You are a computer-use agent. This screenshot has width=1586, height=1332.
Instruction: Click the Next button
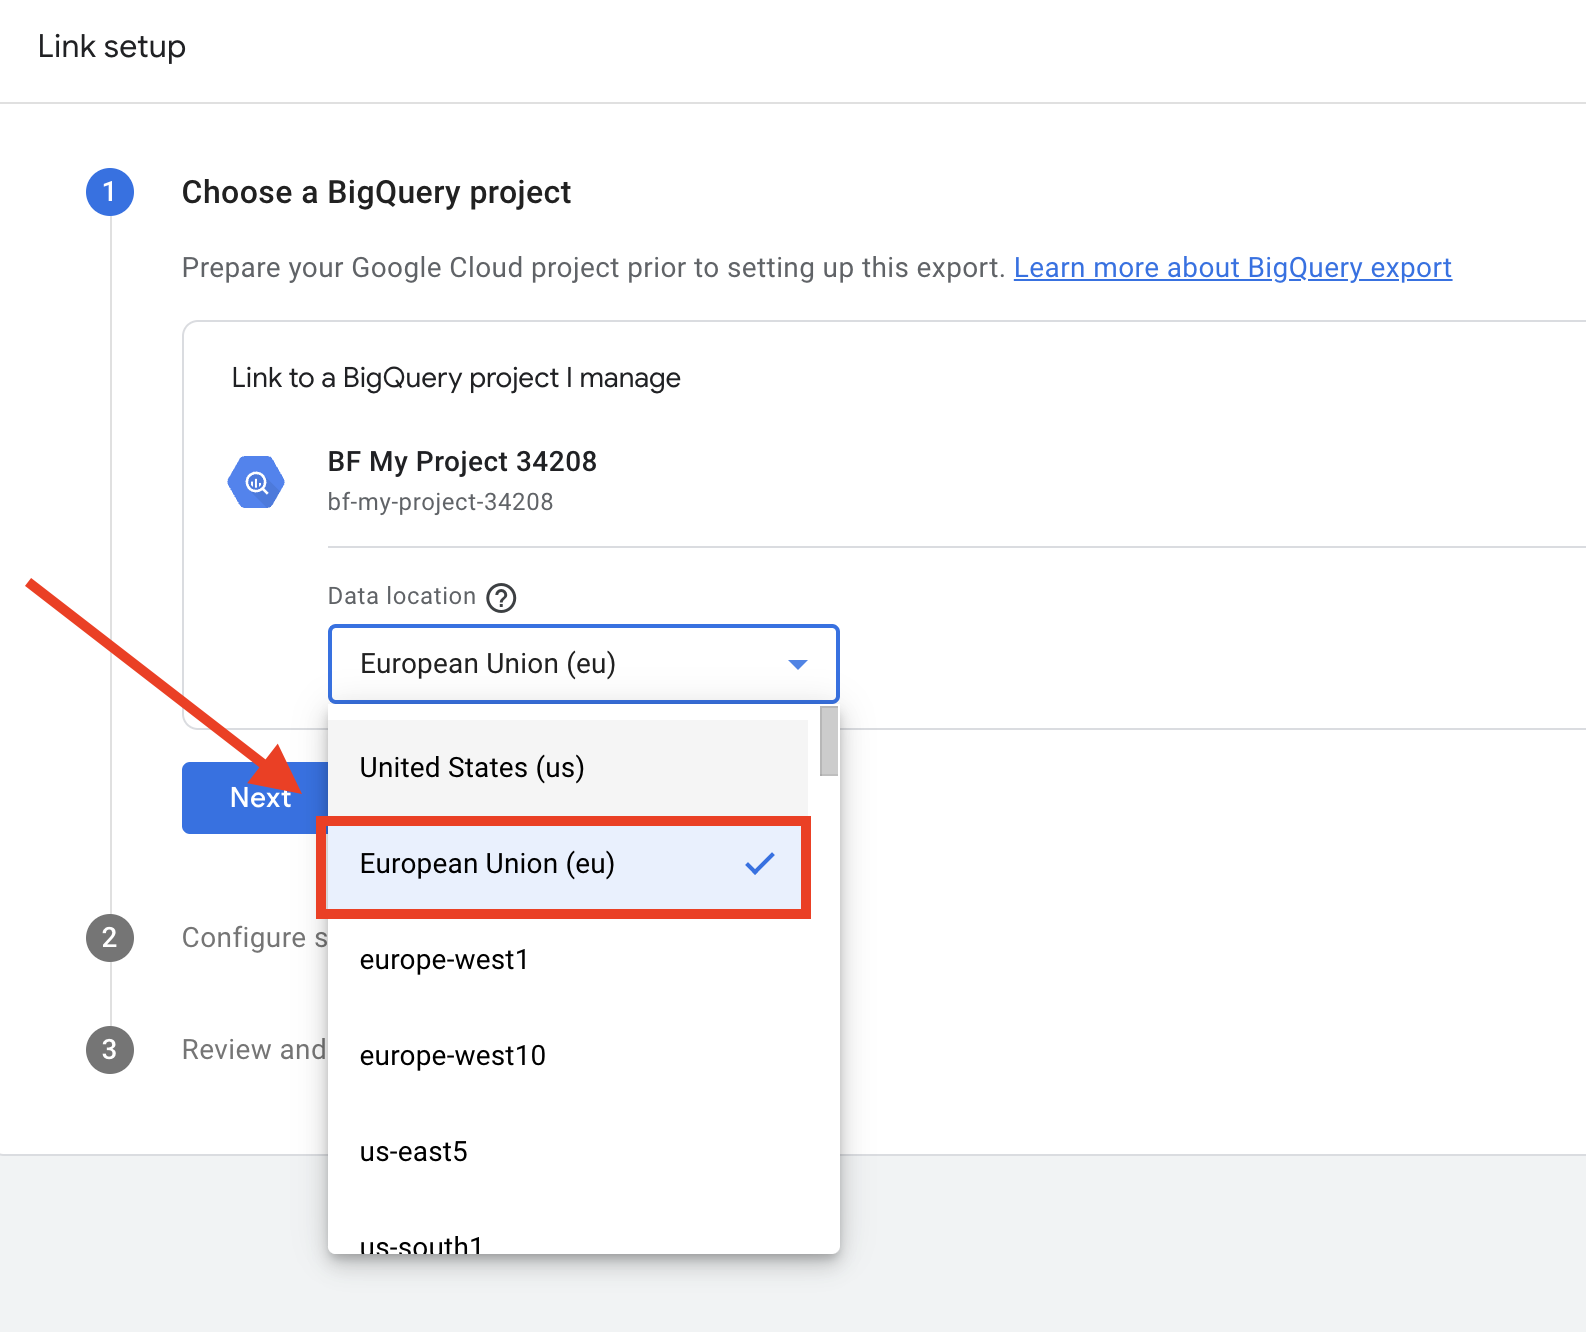point(255,798)
